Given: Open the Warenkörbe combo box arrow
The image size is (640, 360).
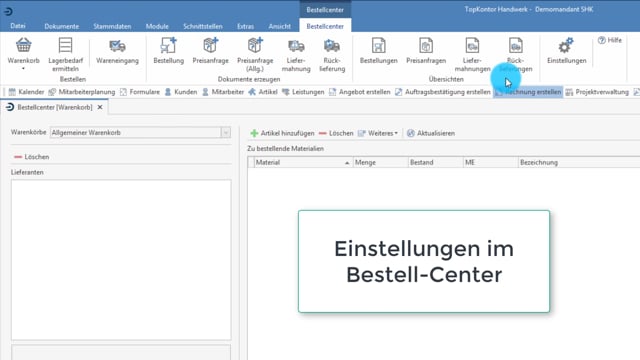Looking at the screenshot, I should [x=226, y=133].
